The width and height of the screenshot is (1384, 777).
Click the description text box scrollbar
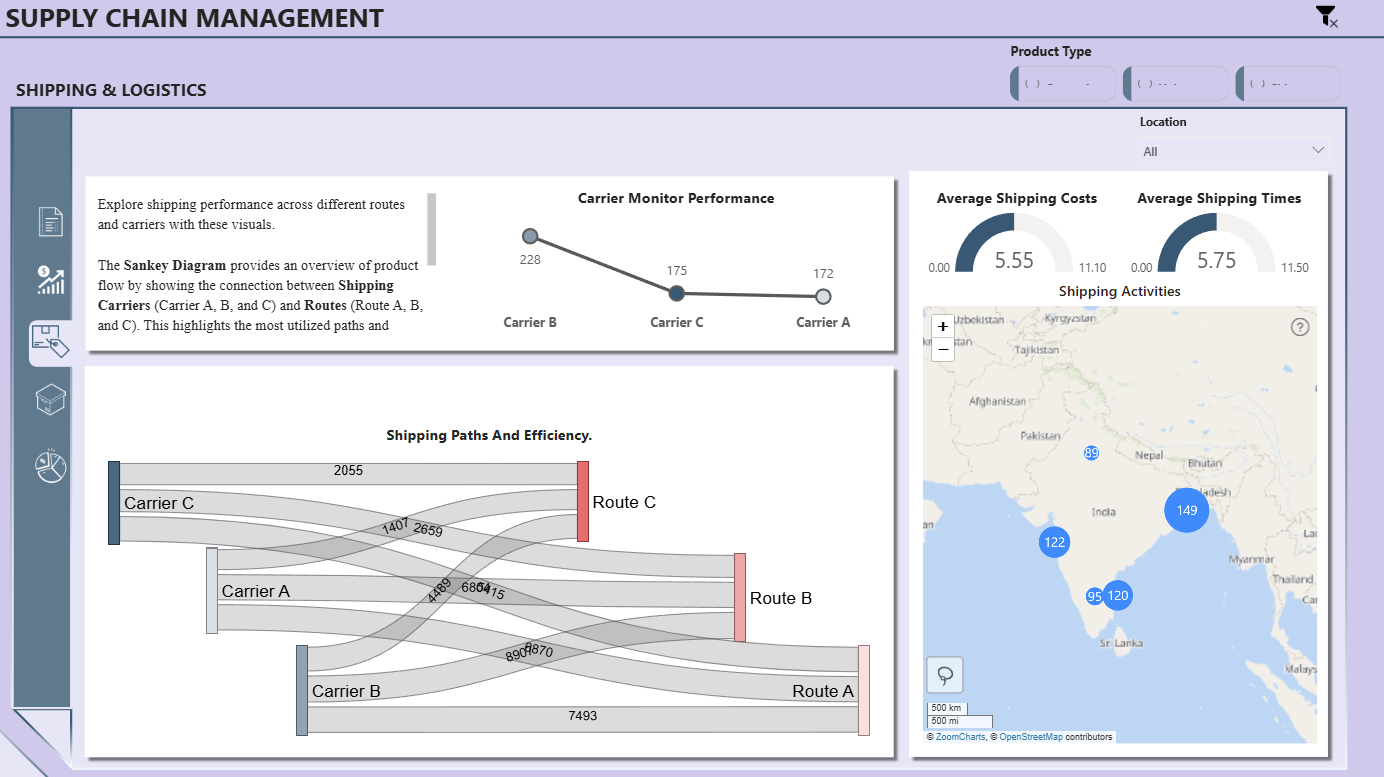tap(432, 229)
